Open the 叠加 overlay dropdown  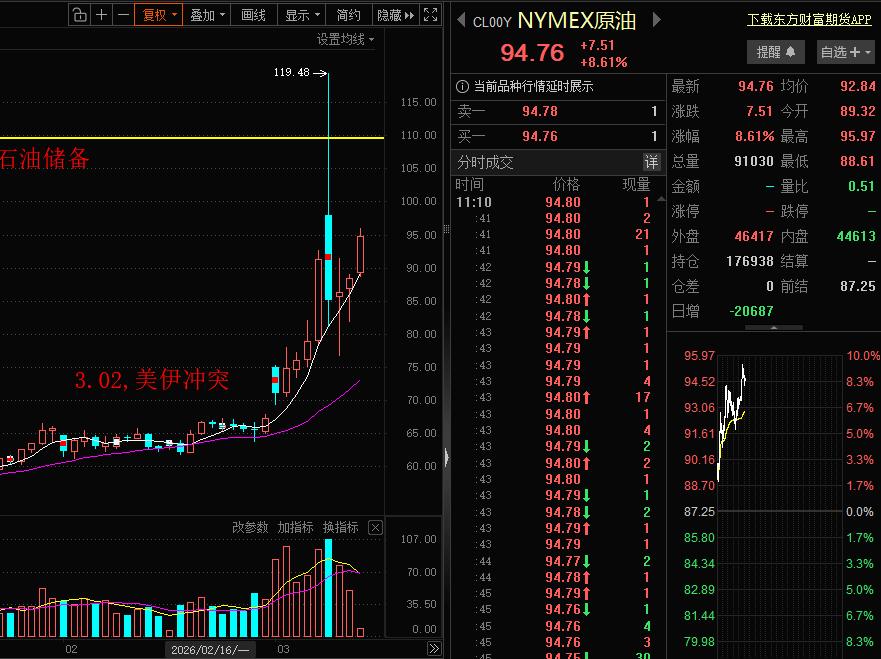(207, 15)
